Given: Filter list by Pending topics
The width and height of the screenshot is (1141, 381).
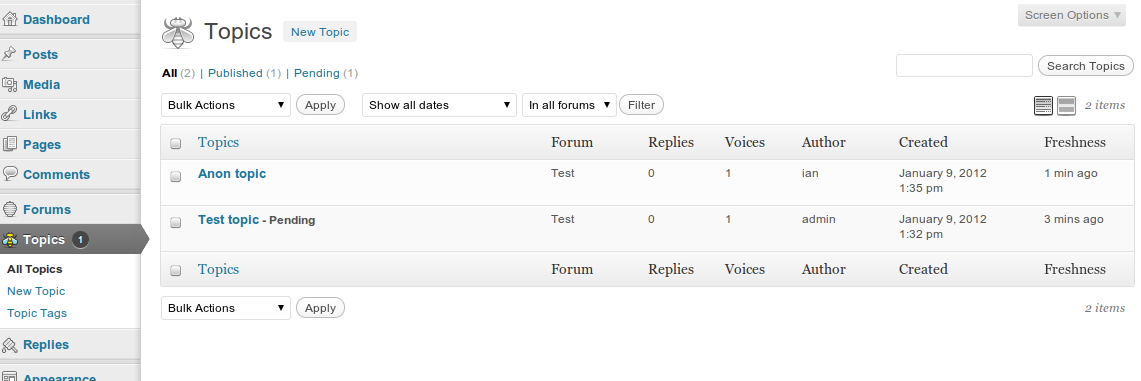Looking at the screenshot, I should point(317,73).
